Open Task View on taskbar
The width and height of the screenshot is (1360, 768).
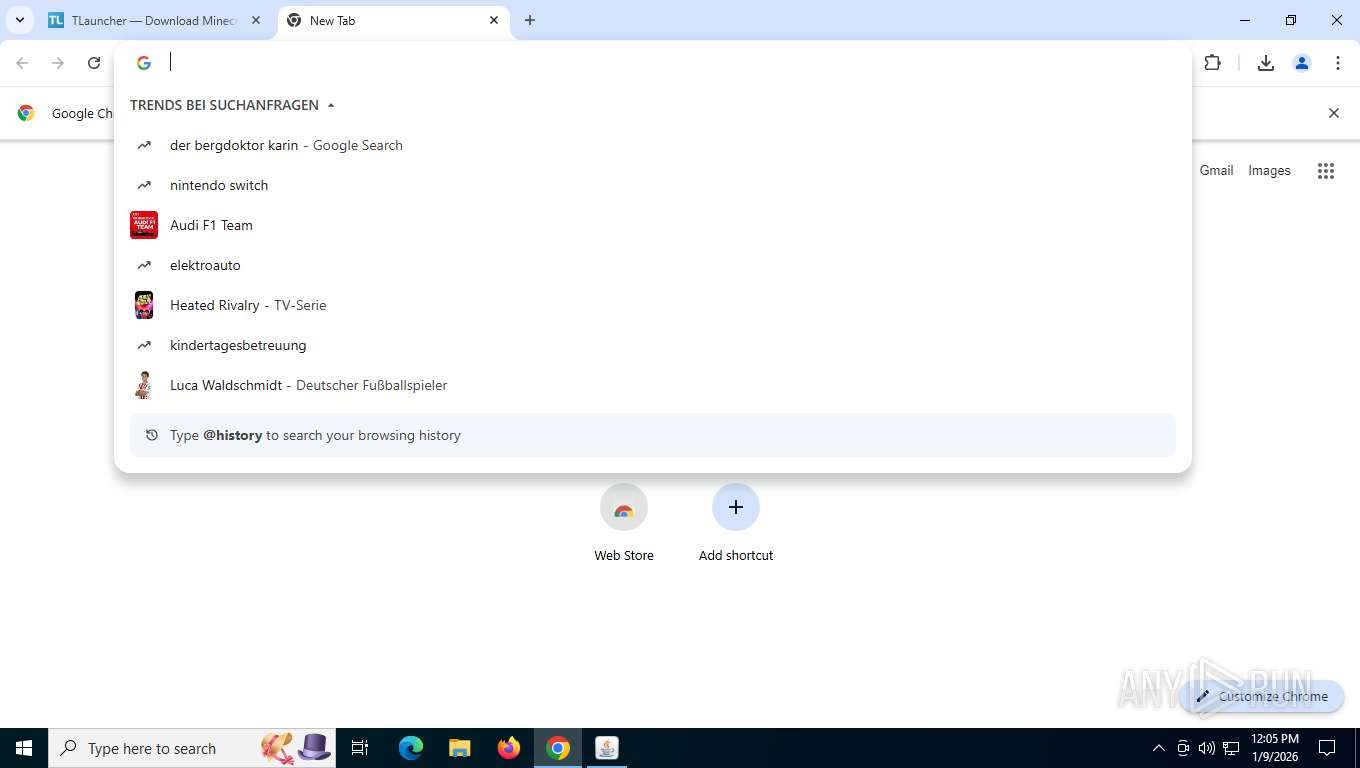[x=360, y=748]
